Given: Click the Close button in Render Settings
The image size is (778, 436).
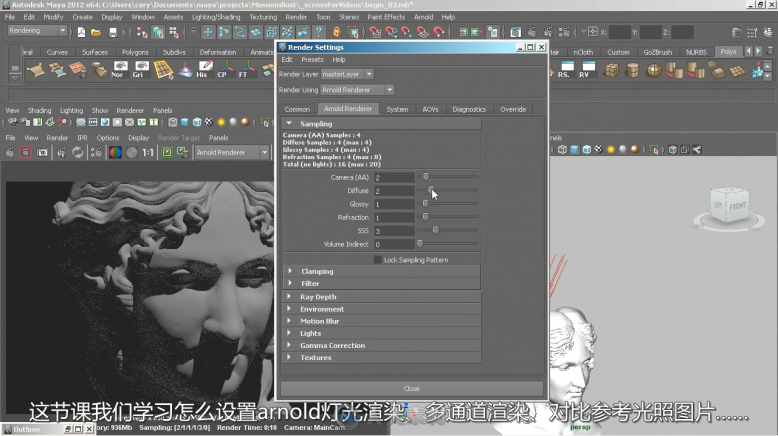Looking at the screenshot, I should click(x=411, y=388).
